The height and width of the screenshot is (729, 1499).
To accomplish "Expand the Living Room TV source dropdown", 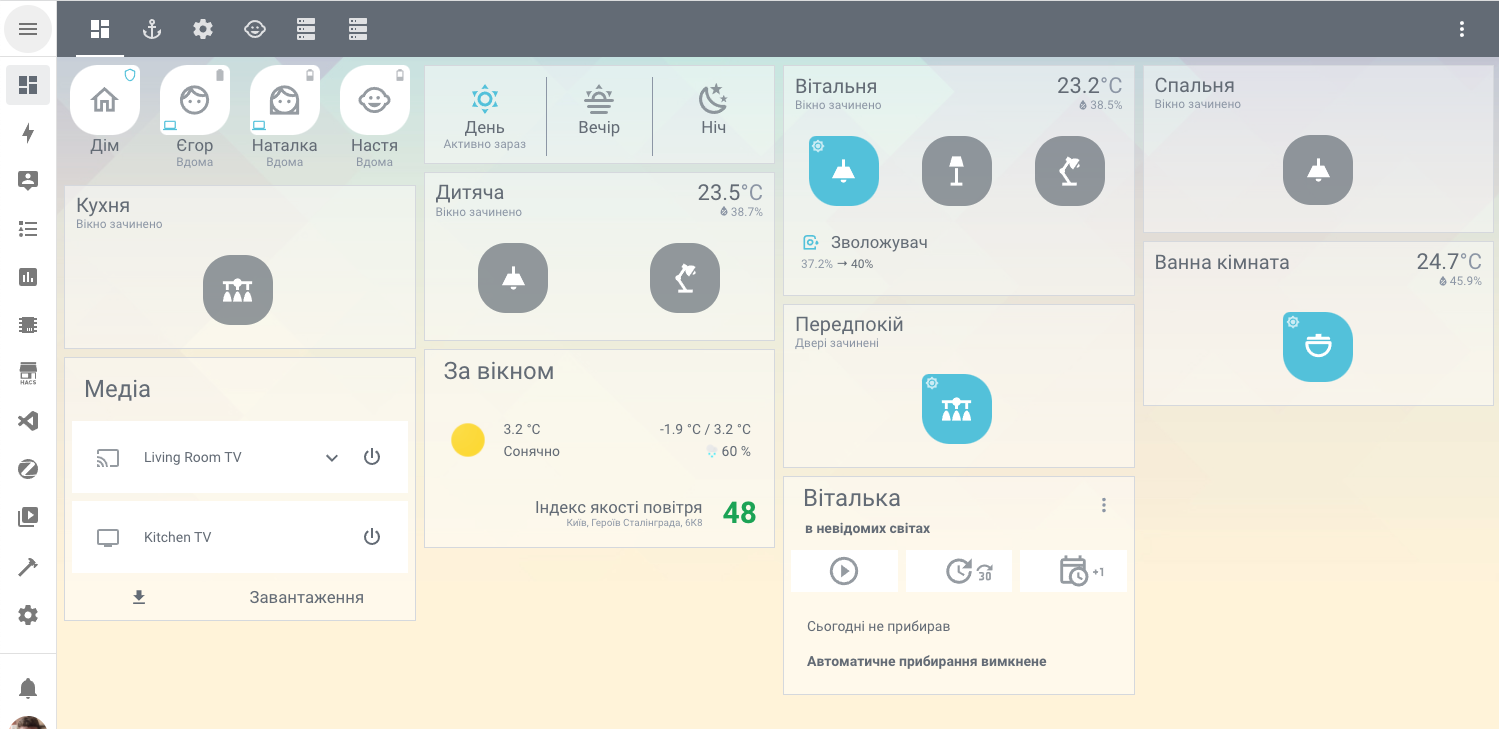I will [331, 457].
